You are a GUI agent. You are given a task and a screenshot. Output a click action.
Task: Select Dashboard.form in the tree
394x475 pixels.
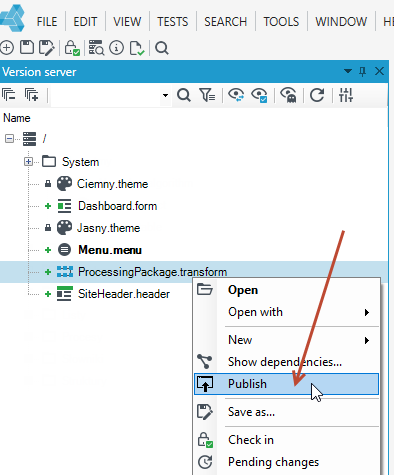117,206
